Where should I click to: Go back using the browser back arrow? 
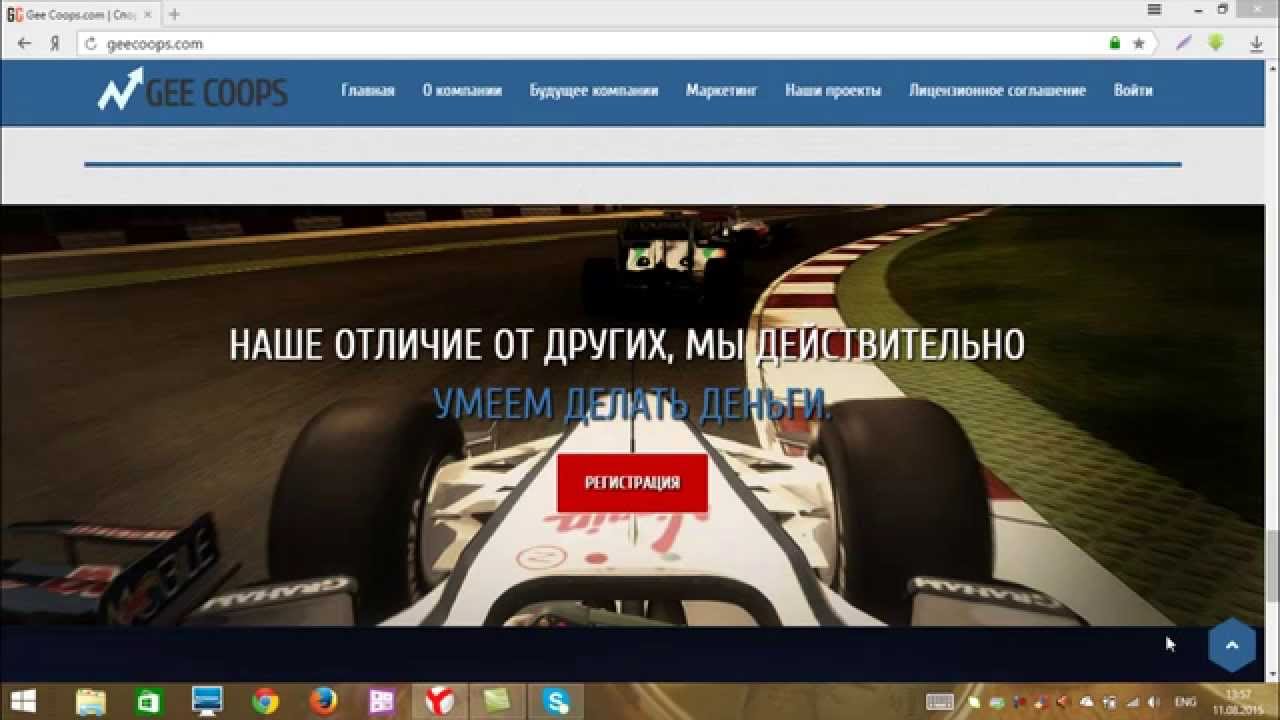coord(24,43)
